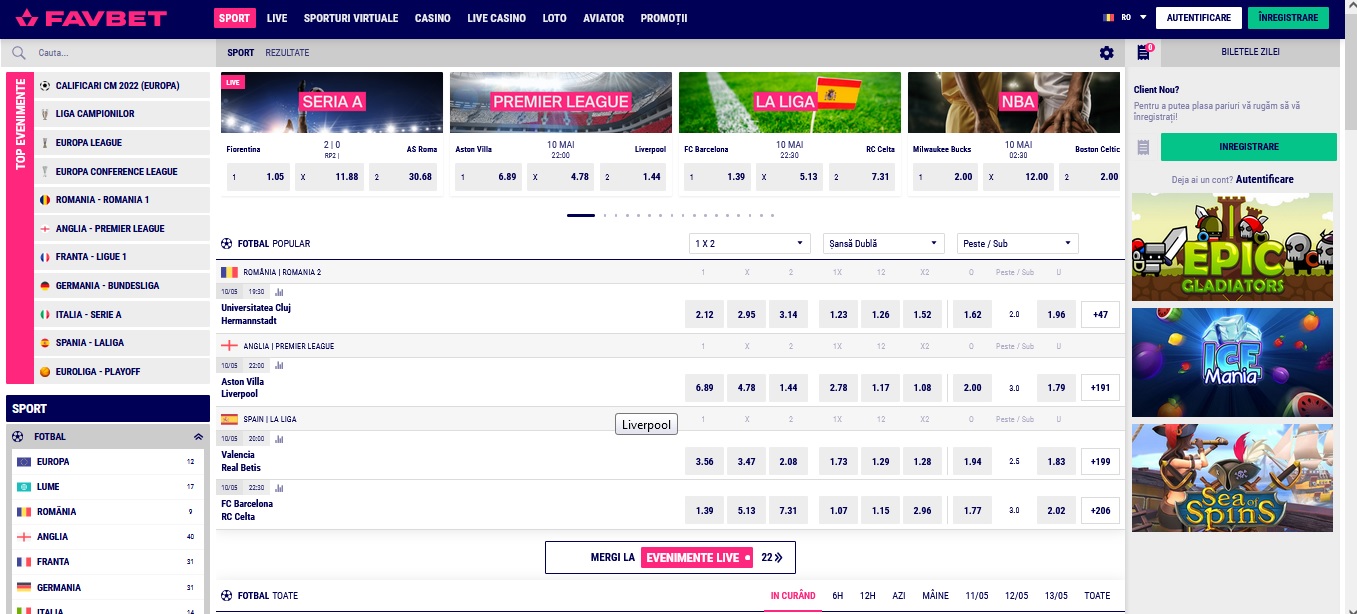Click England flag in Premier League row header
This screenshot has height=614, width=1357.
(230, 346)
